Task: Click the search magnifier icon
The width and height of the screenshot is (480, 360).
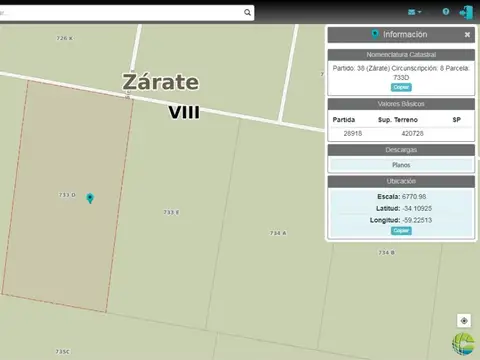Action: [x=247, y=13]
